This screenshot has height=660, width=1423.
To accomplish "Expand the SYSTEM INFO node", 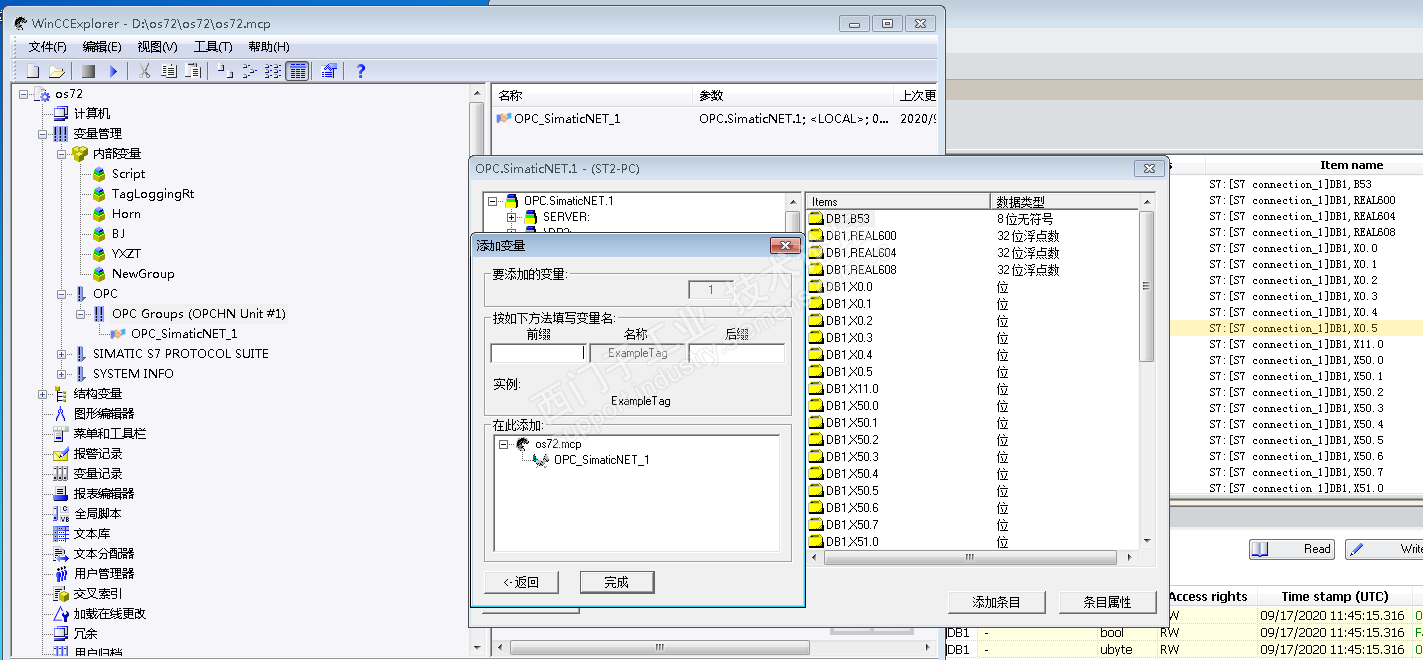I will pyautogui.click(x=62, y=374).
